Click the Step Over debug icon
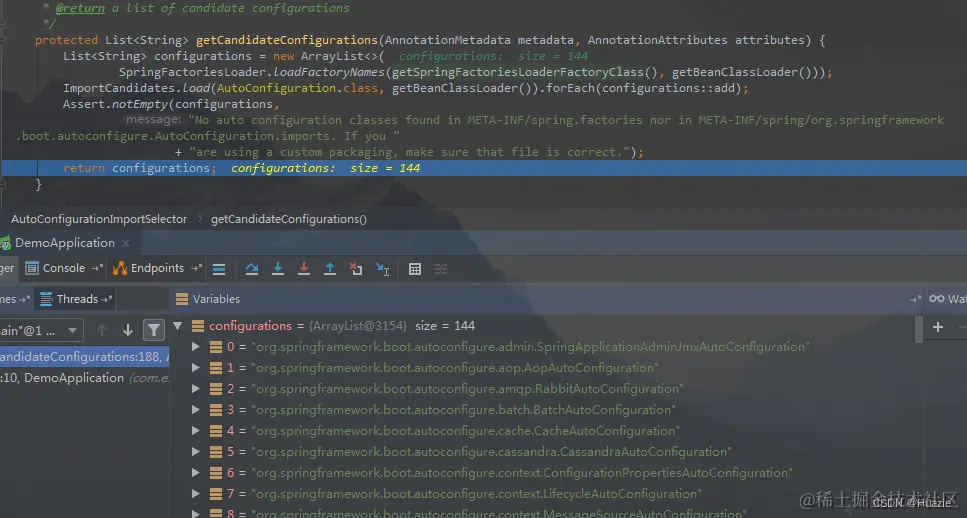The width and height of the screenshot is (967, 518). pos(252,269)
